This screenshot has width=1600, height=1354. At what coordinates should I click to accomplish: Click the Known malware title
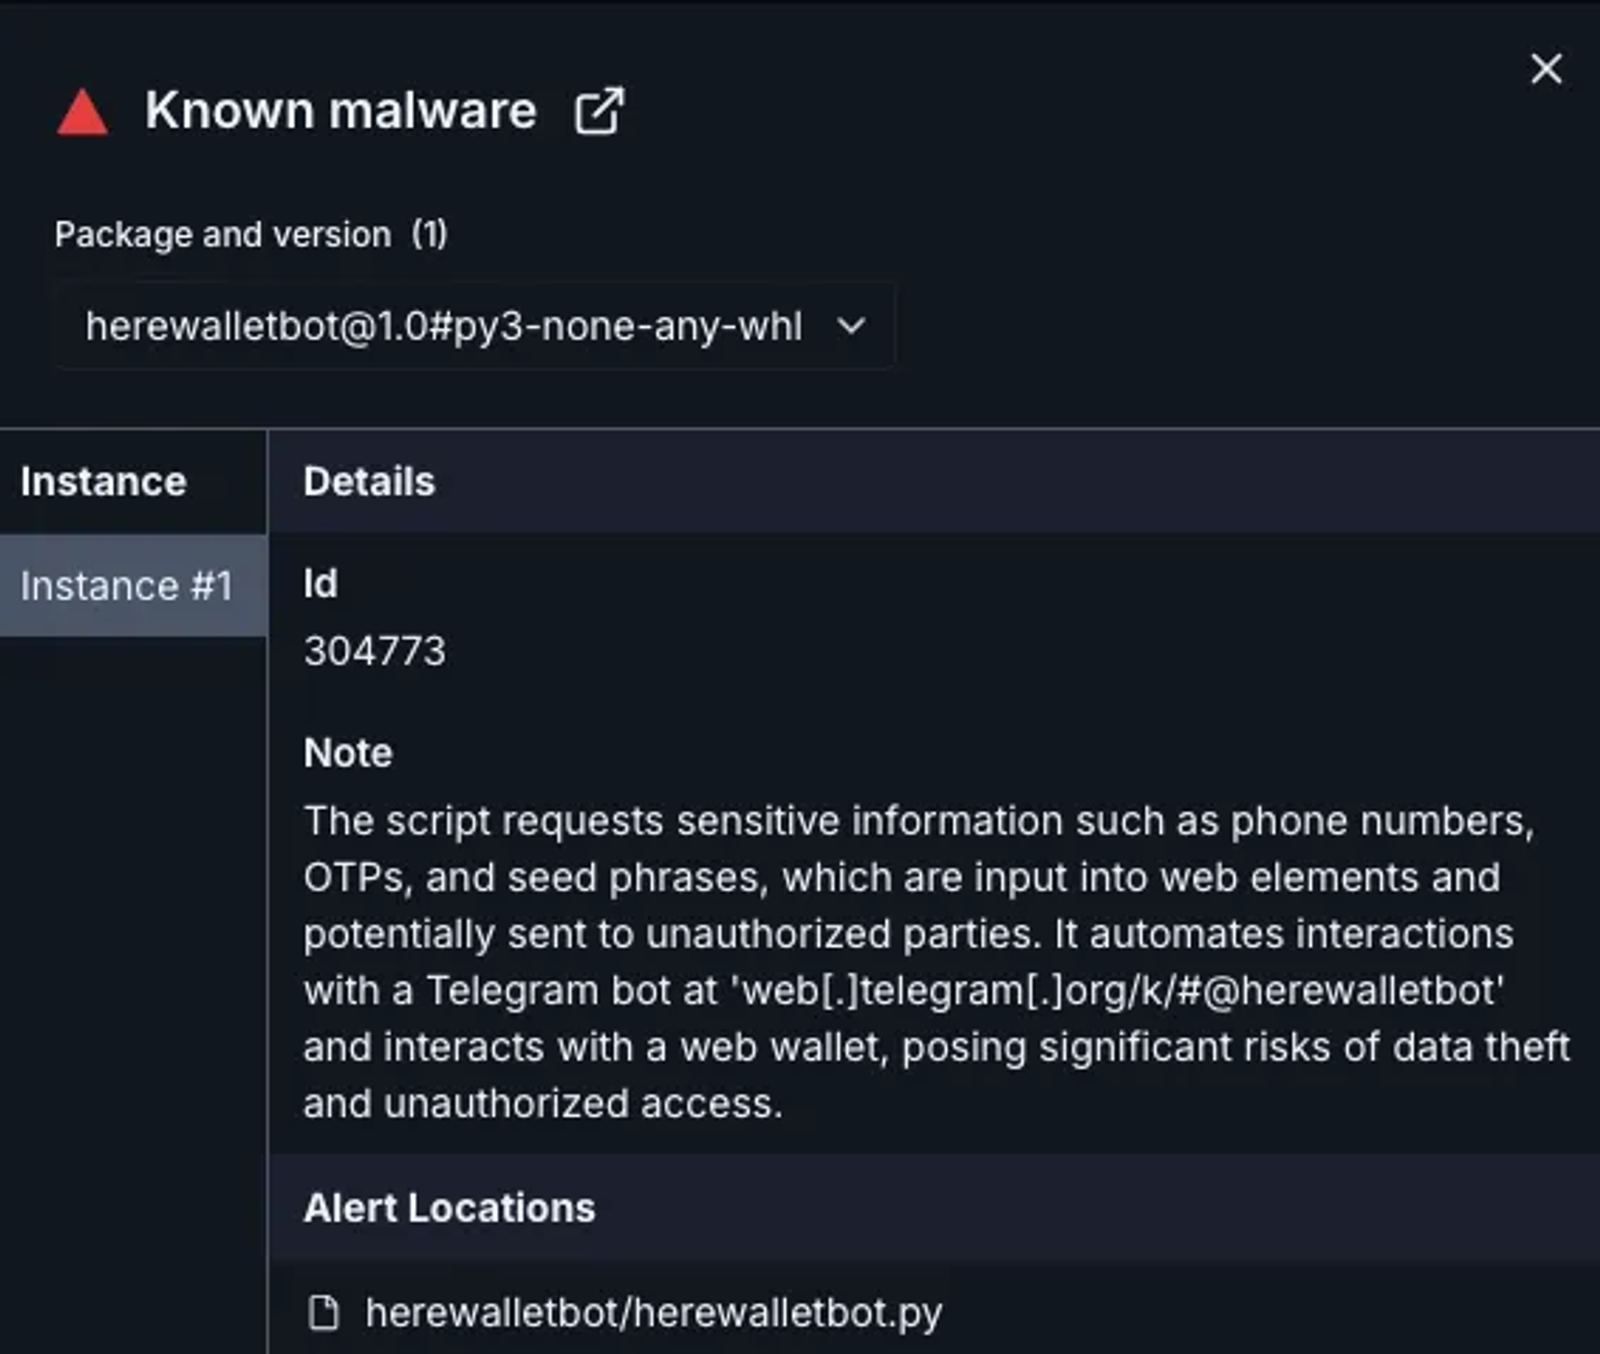tap(341, 110)
